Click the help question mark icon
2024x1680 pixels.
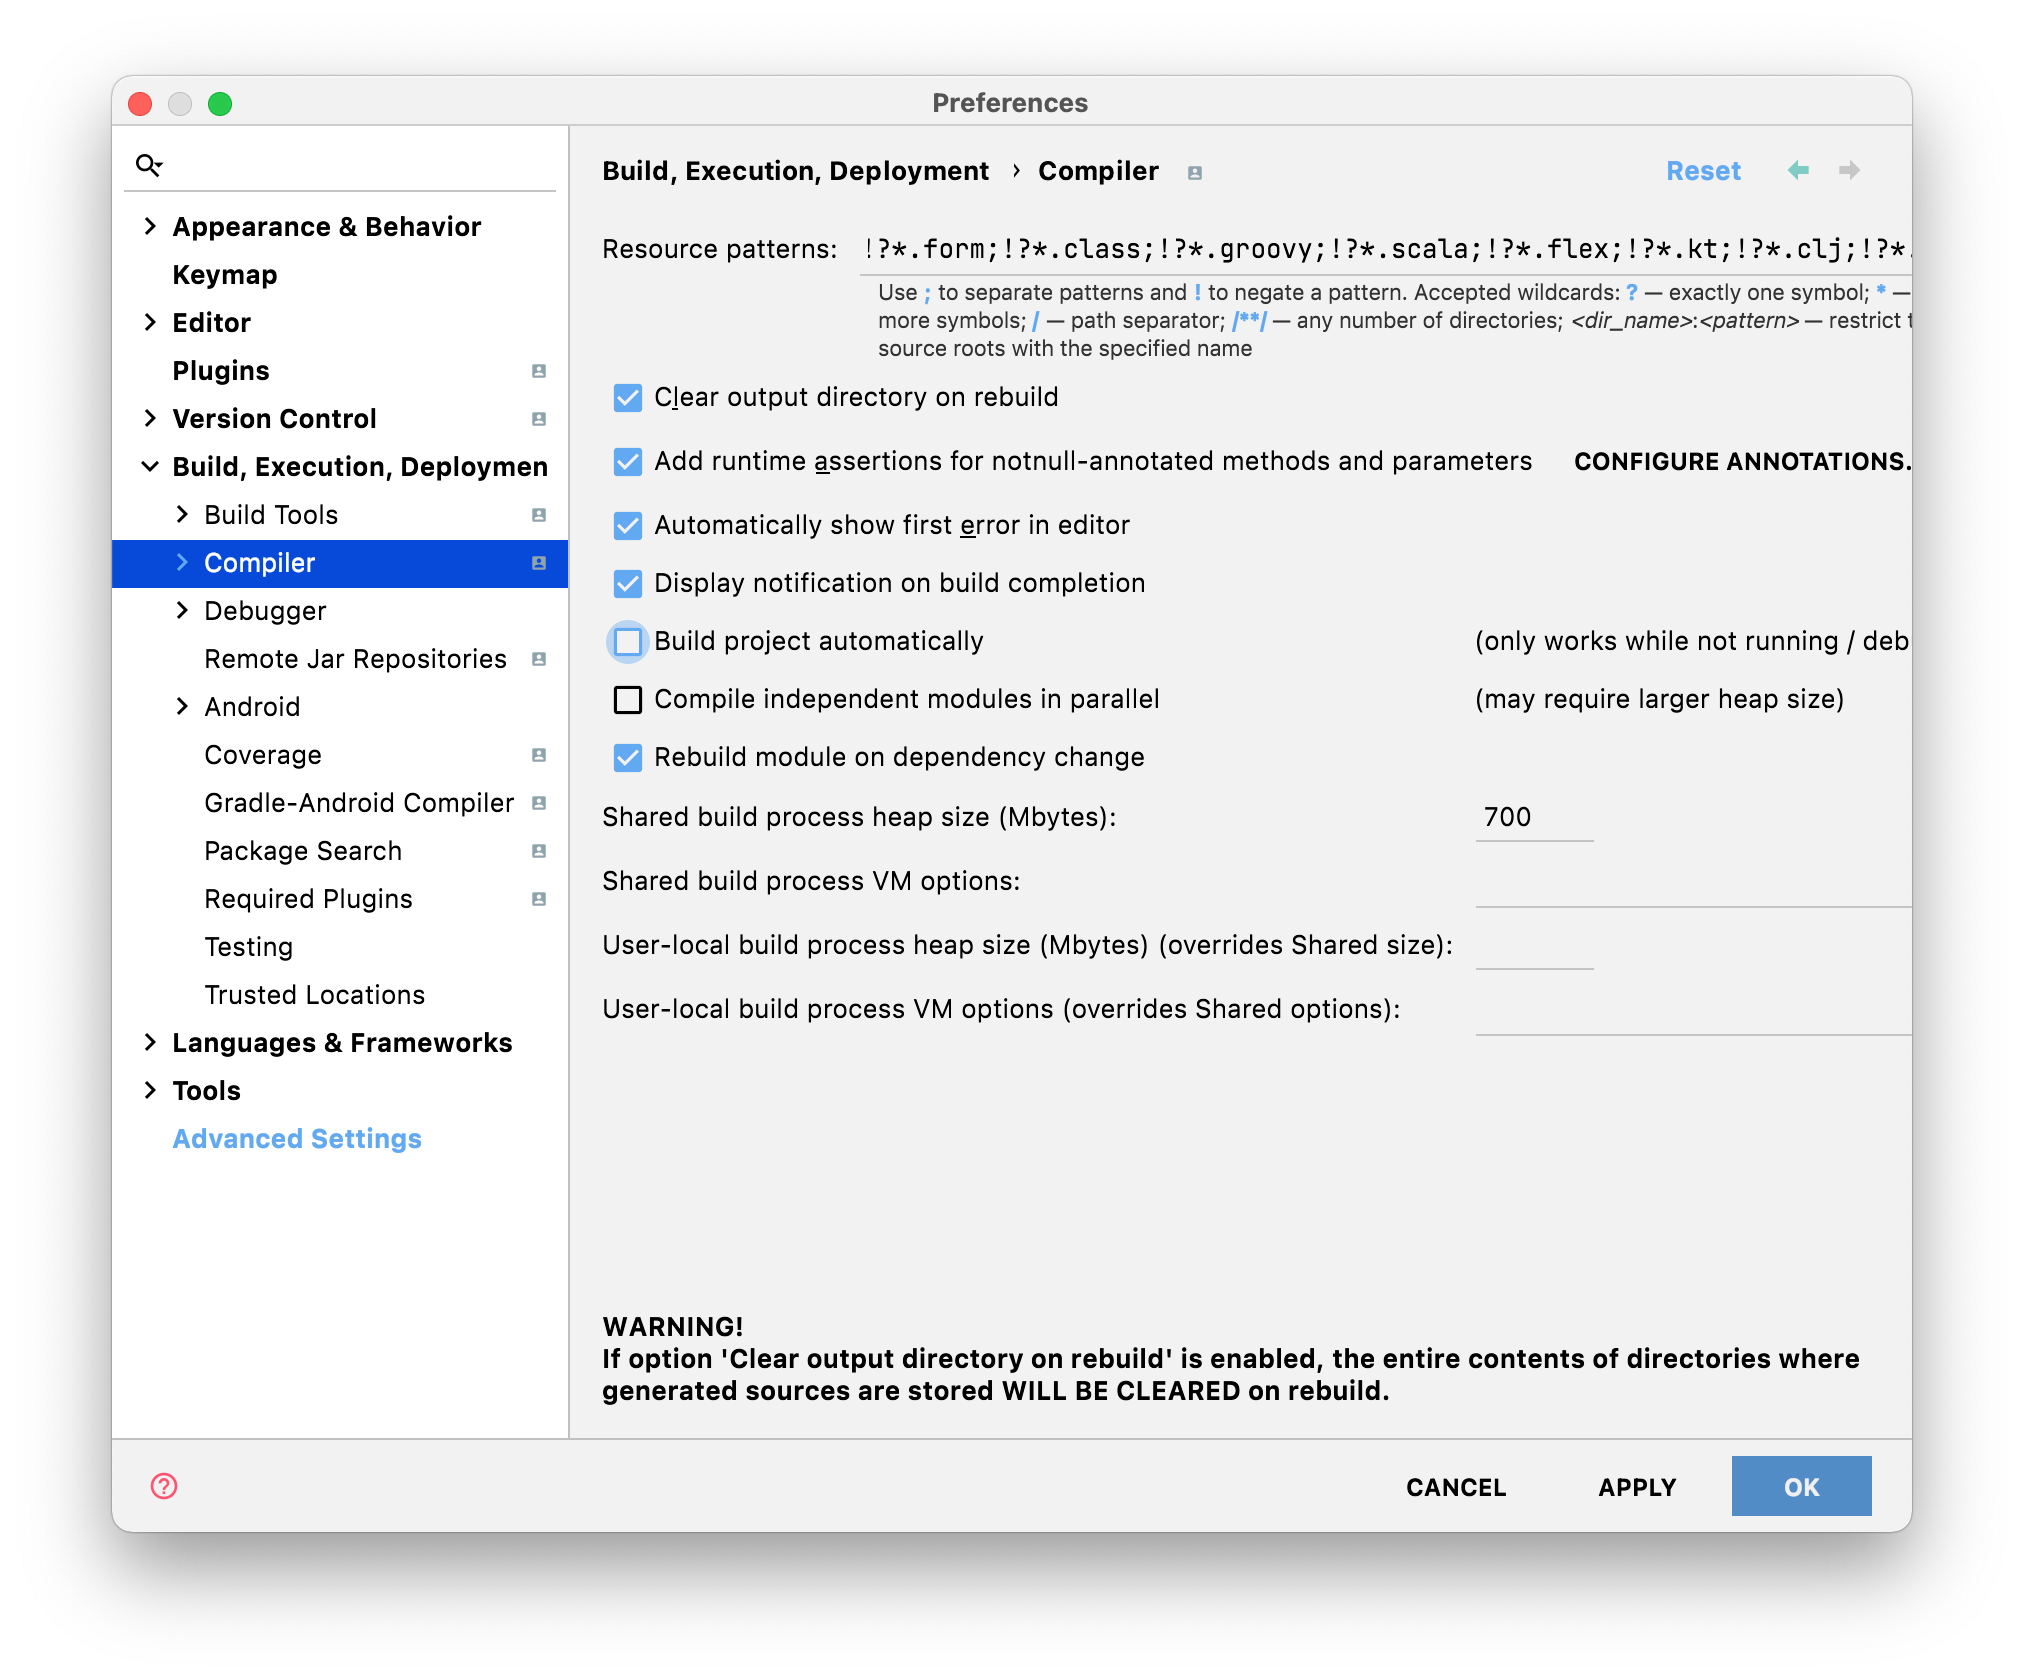(x=164, y=1486)
